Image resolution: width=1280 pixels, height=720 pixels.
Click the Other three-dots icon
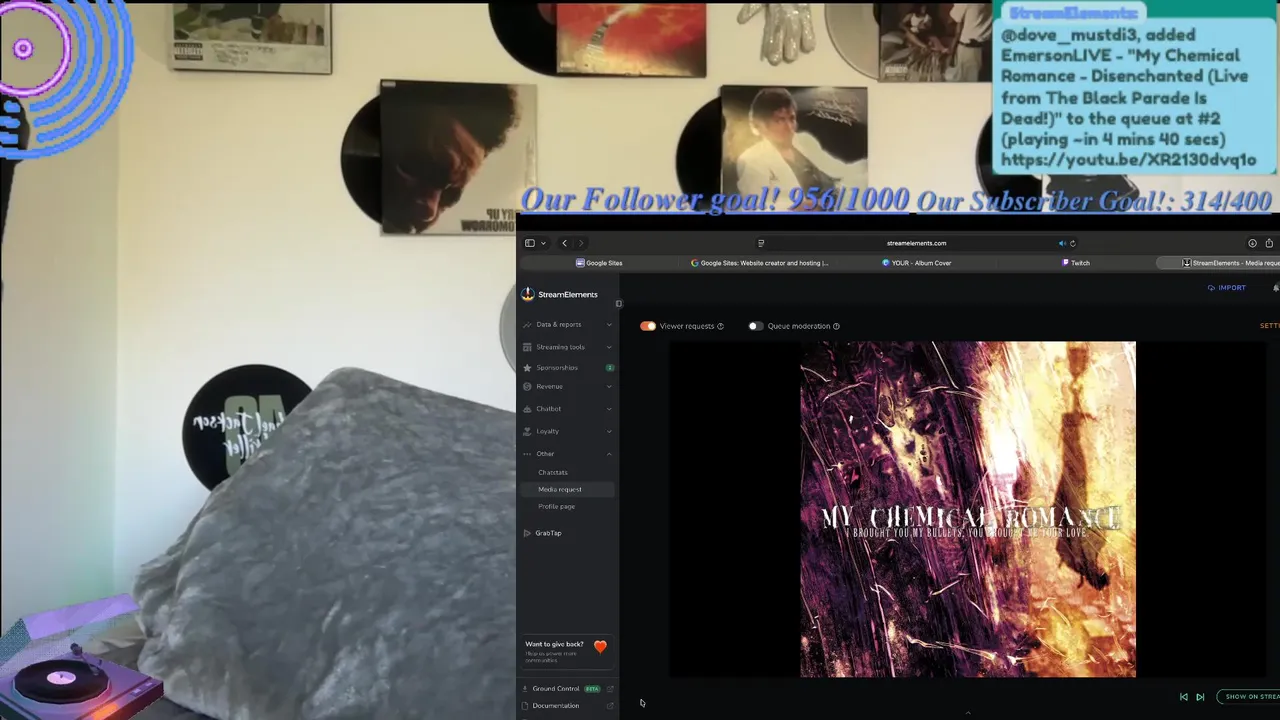527,454
